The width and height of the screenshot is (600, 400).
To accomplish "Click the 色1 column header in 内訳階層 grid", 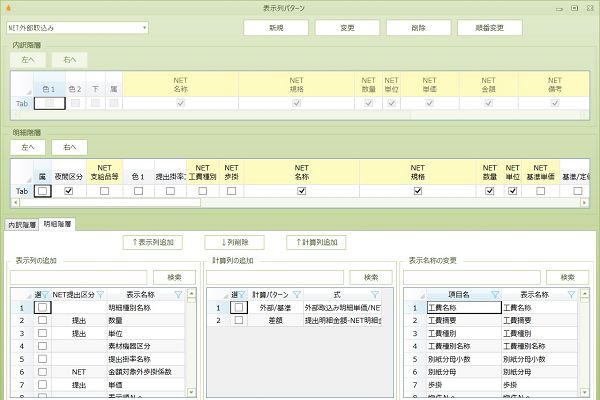I will tap(49, 85).
